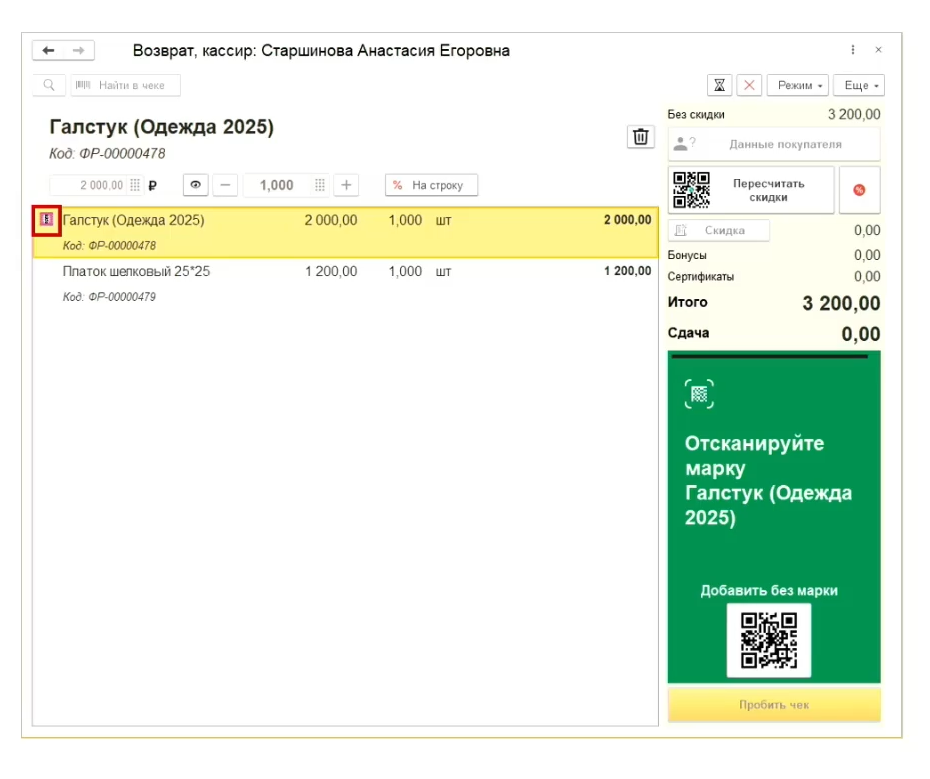Click the hourglass postpone receipt icon

pyautogui.click(x=719, y=85)
